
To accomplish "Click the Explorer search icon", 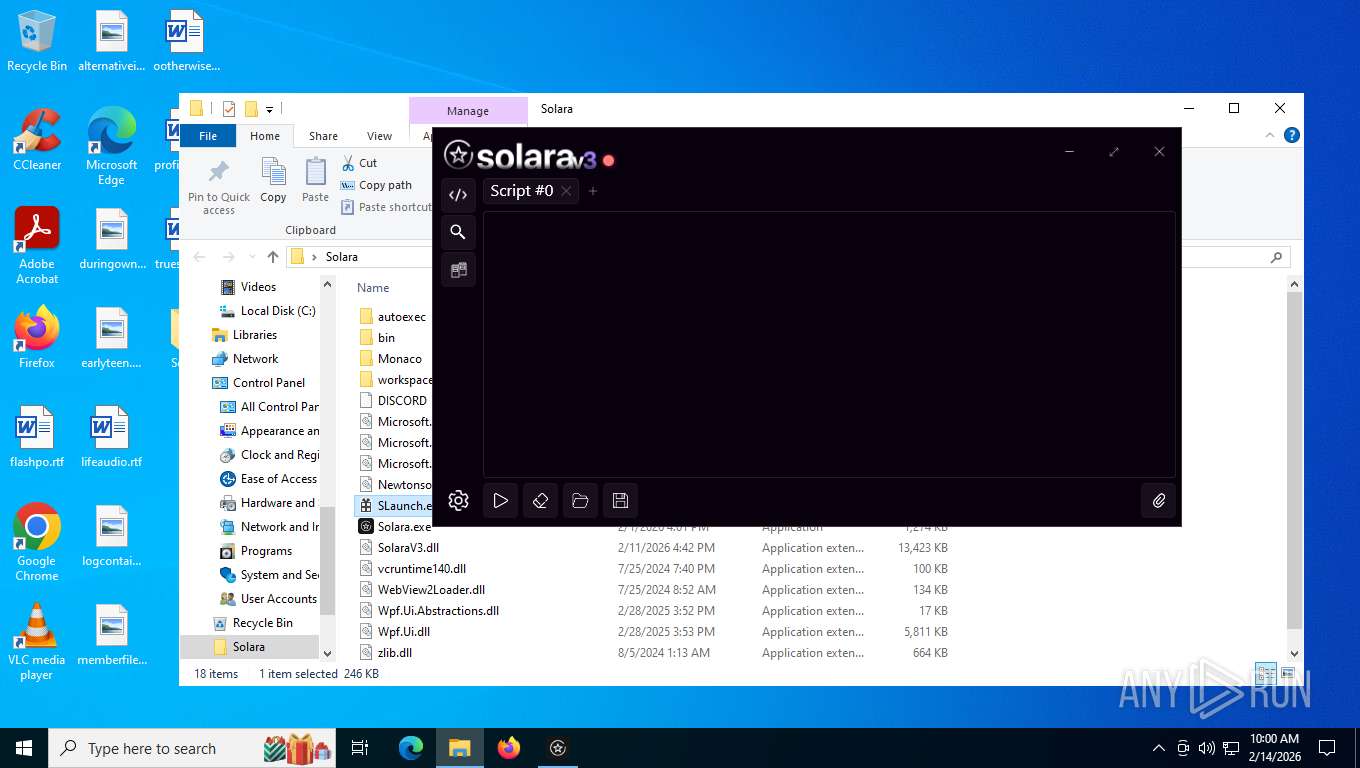I will pyautogui.click(x=1276, y=257).
